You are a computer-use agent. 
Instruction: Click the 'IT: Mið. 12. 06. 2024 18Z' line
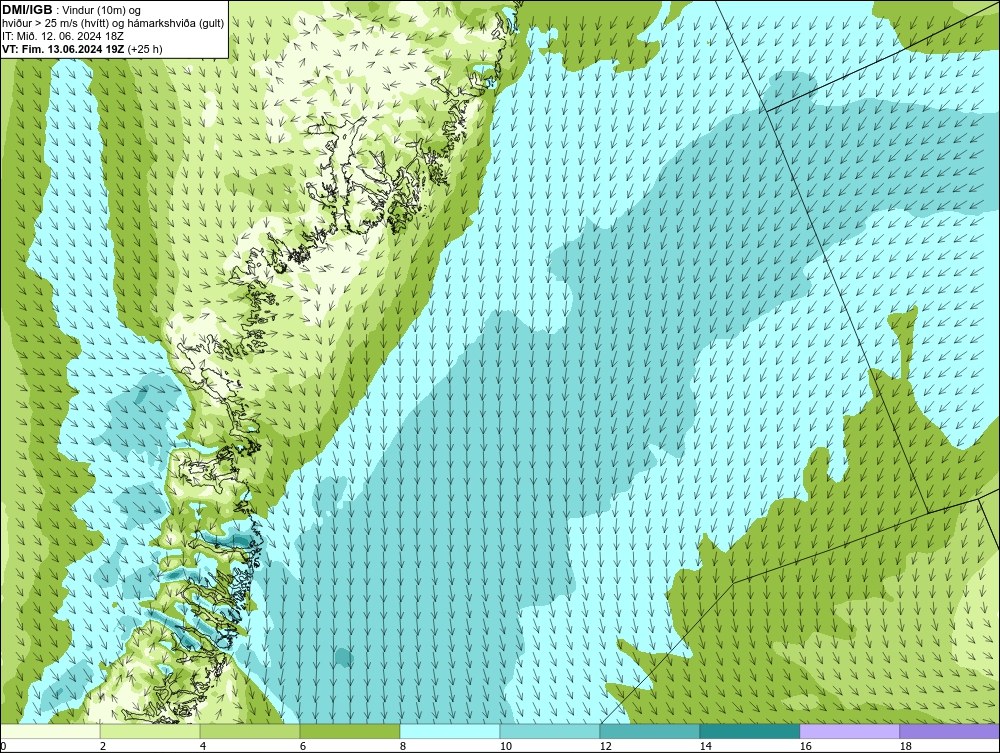[x=62, y=36]
